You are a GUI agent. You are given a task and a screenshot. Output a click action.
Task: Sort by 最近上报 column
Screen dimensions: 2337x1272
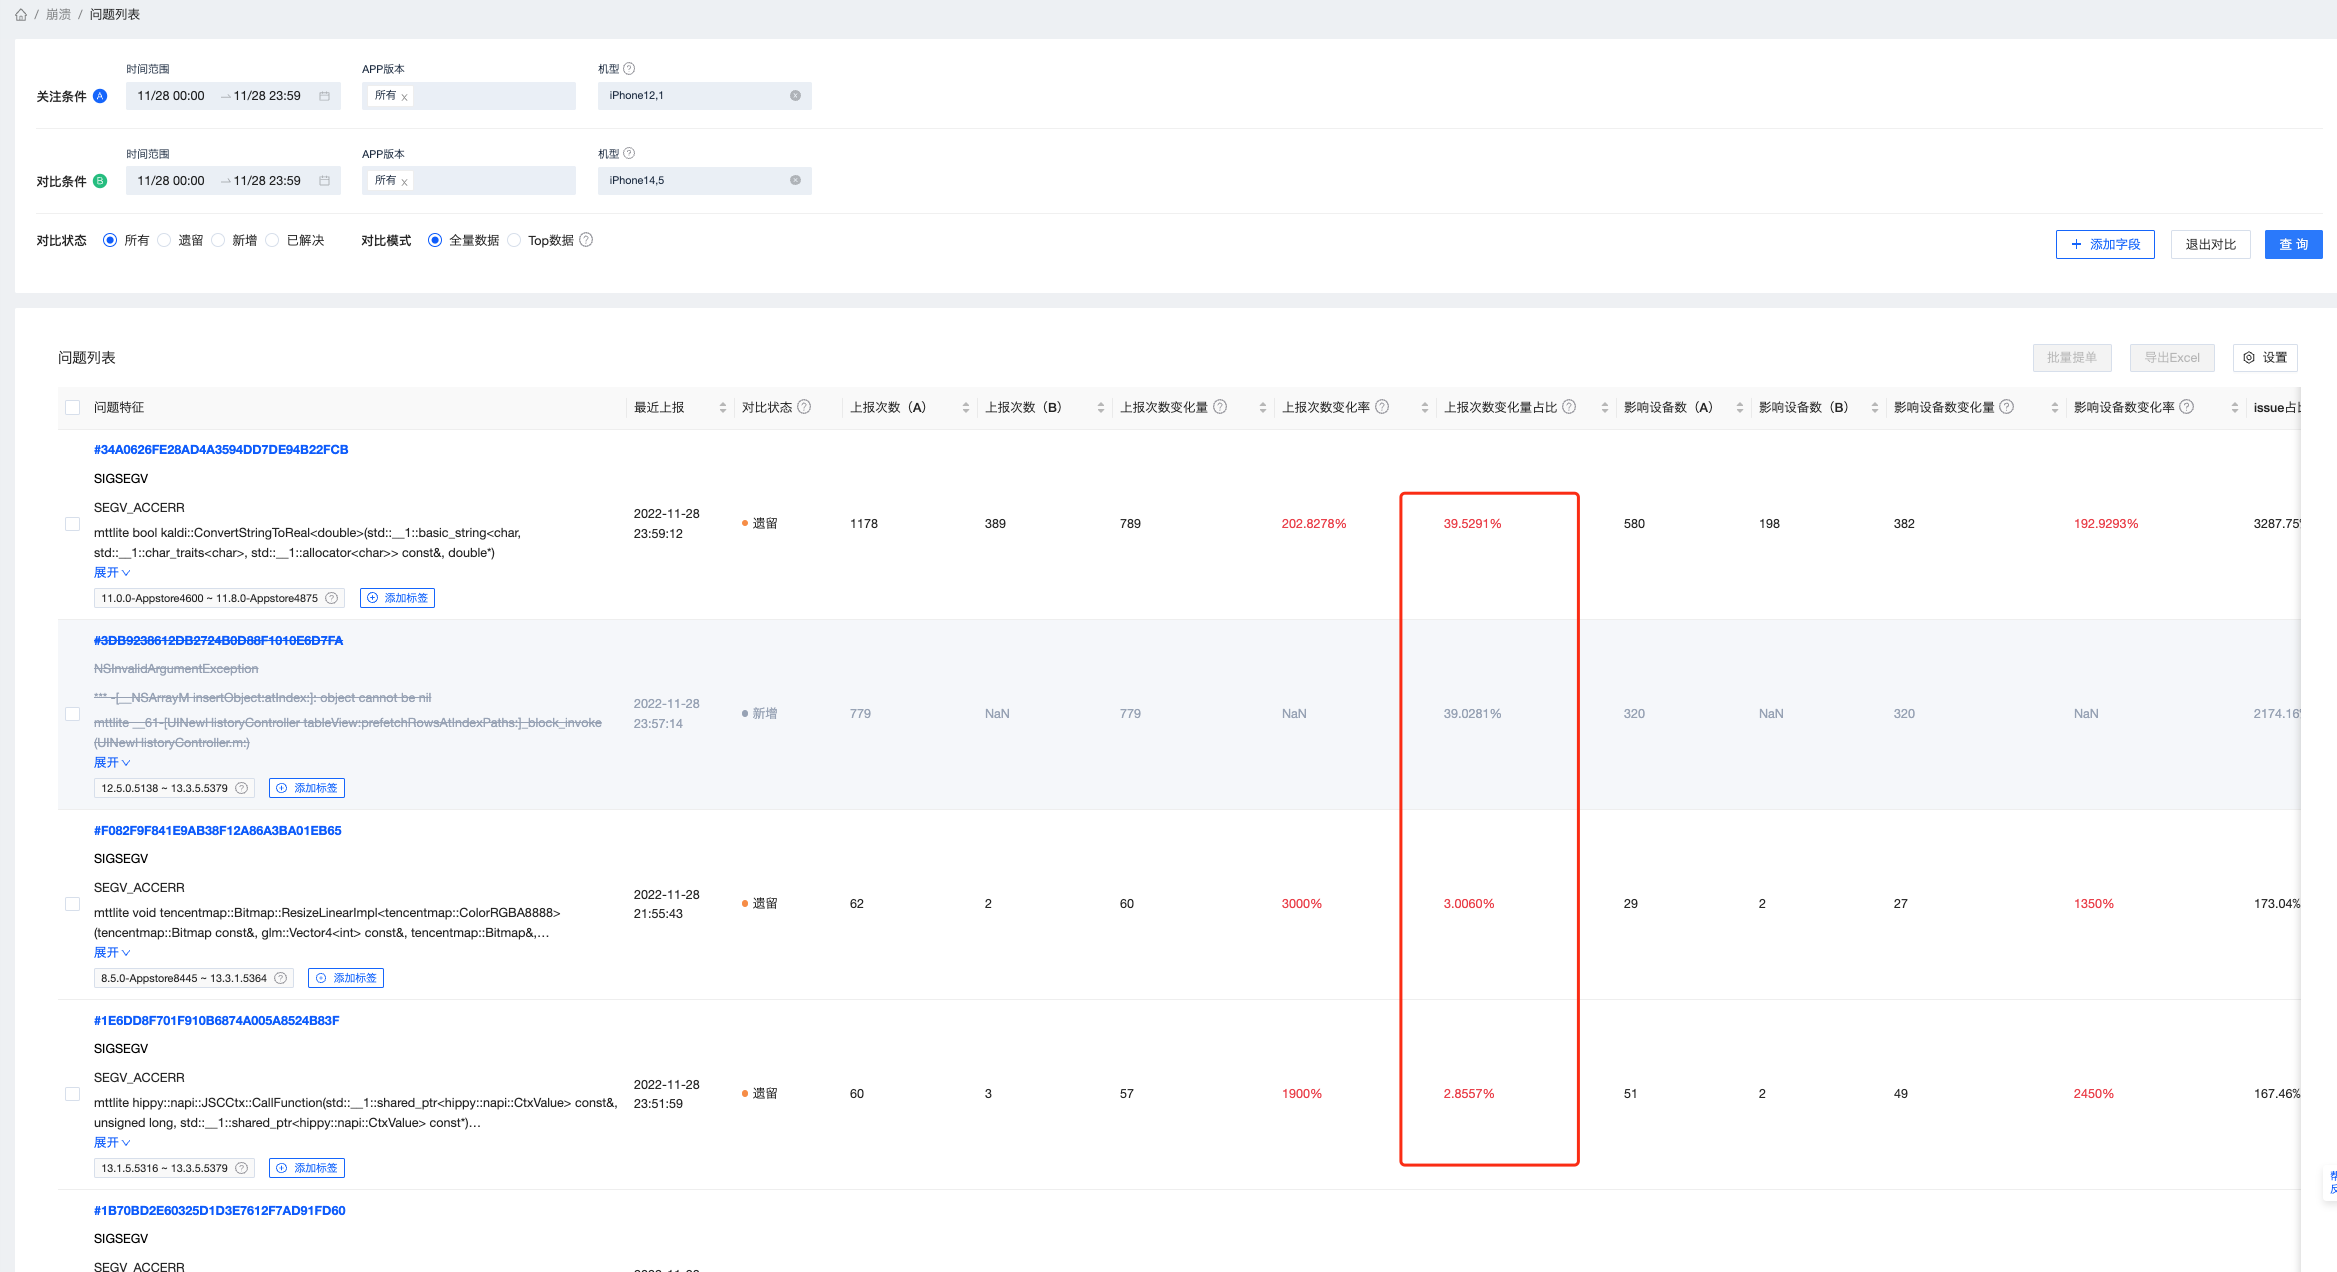tap(722, 408)
